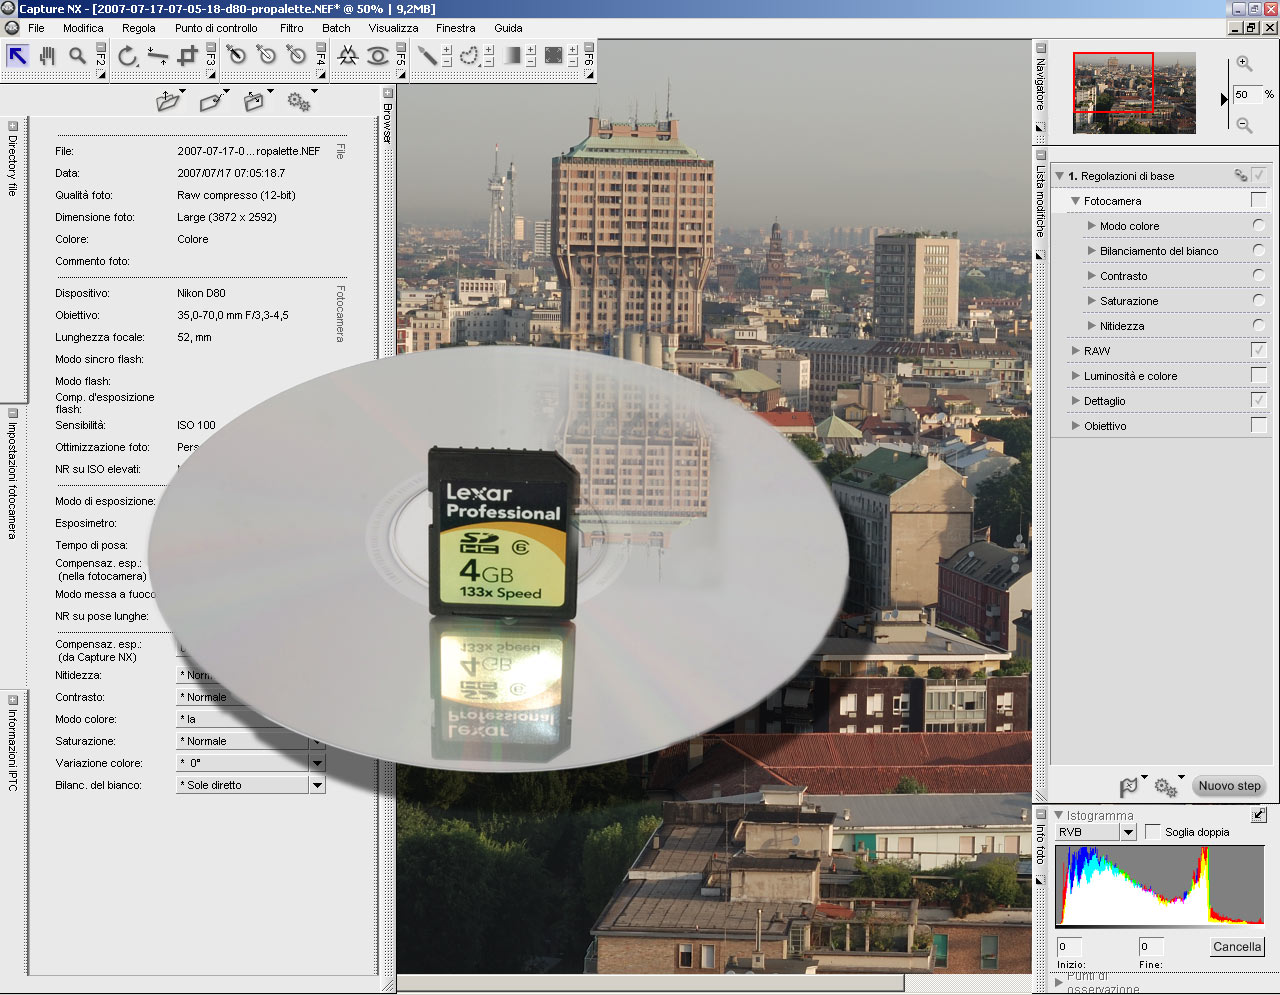Open the RVB channel dropdown
This screenshot has height=995, width=1280.
click(1128, 832)
